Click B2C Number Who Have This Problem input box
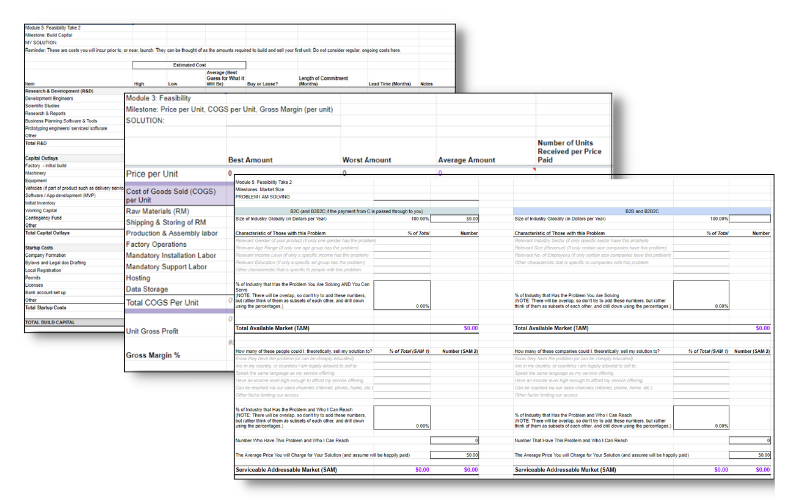Viewport: 800px width, 500px height. click(x=455, y=440)
